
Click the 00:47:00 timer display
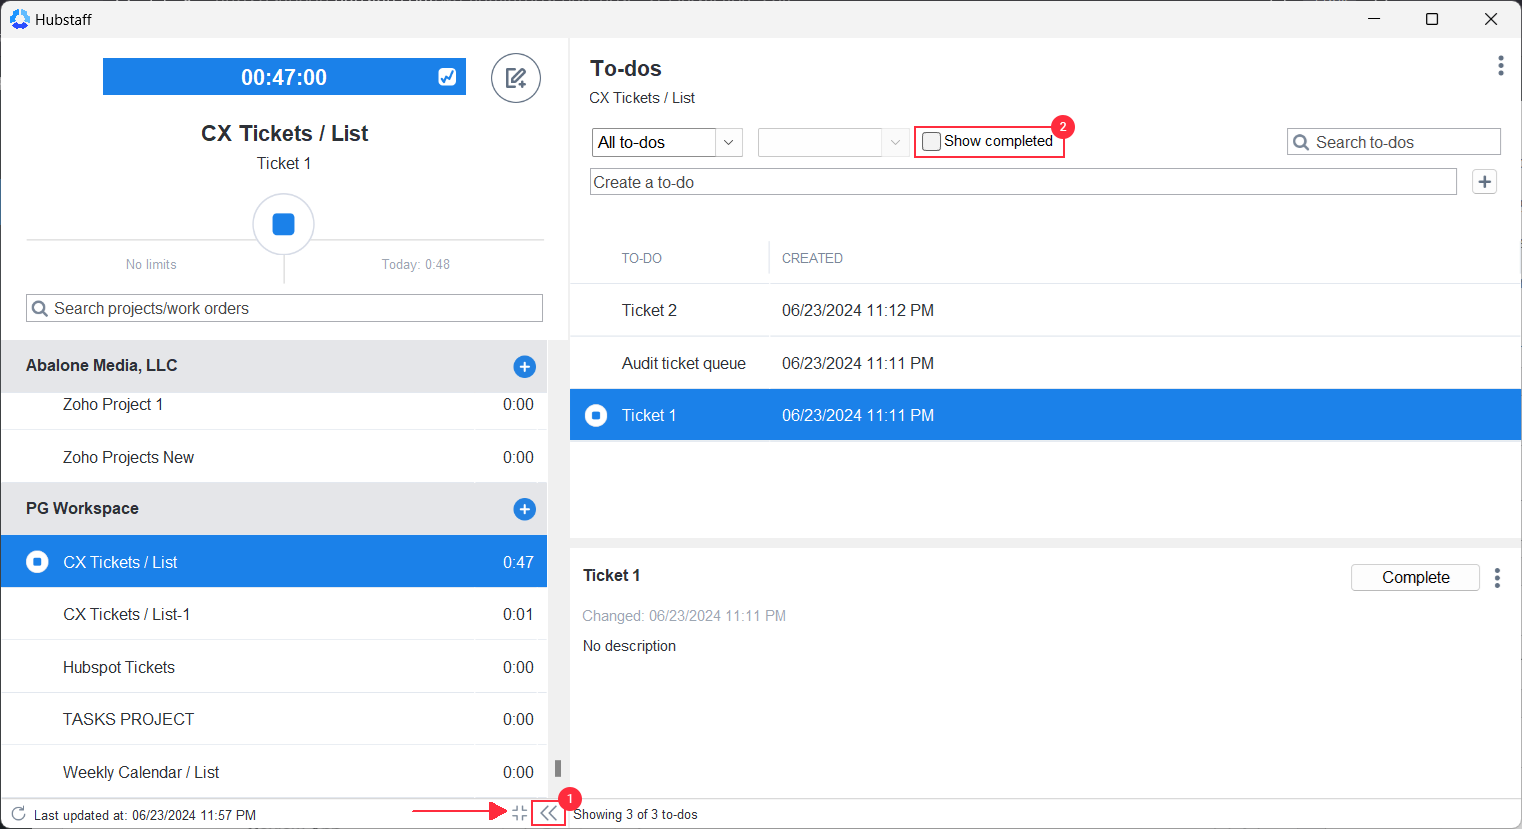tap(284, 77)
